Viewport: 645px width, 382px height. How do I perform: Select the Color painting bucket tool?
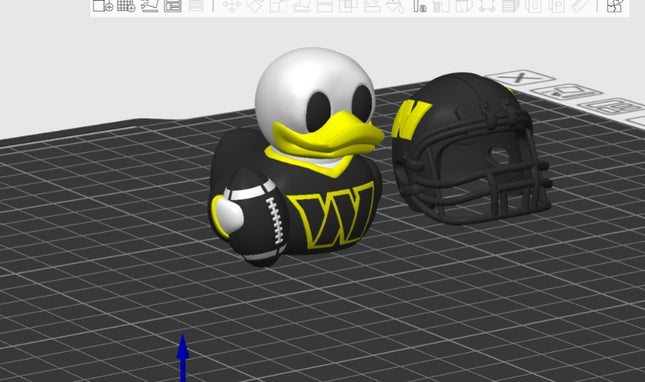tap(395, 6)
